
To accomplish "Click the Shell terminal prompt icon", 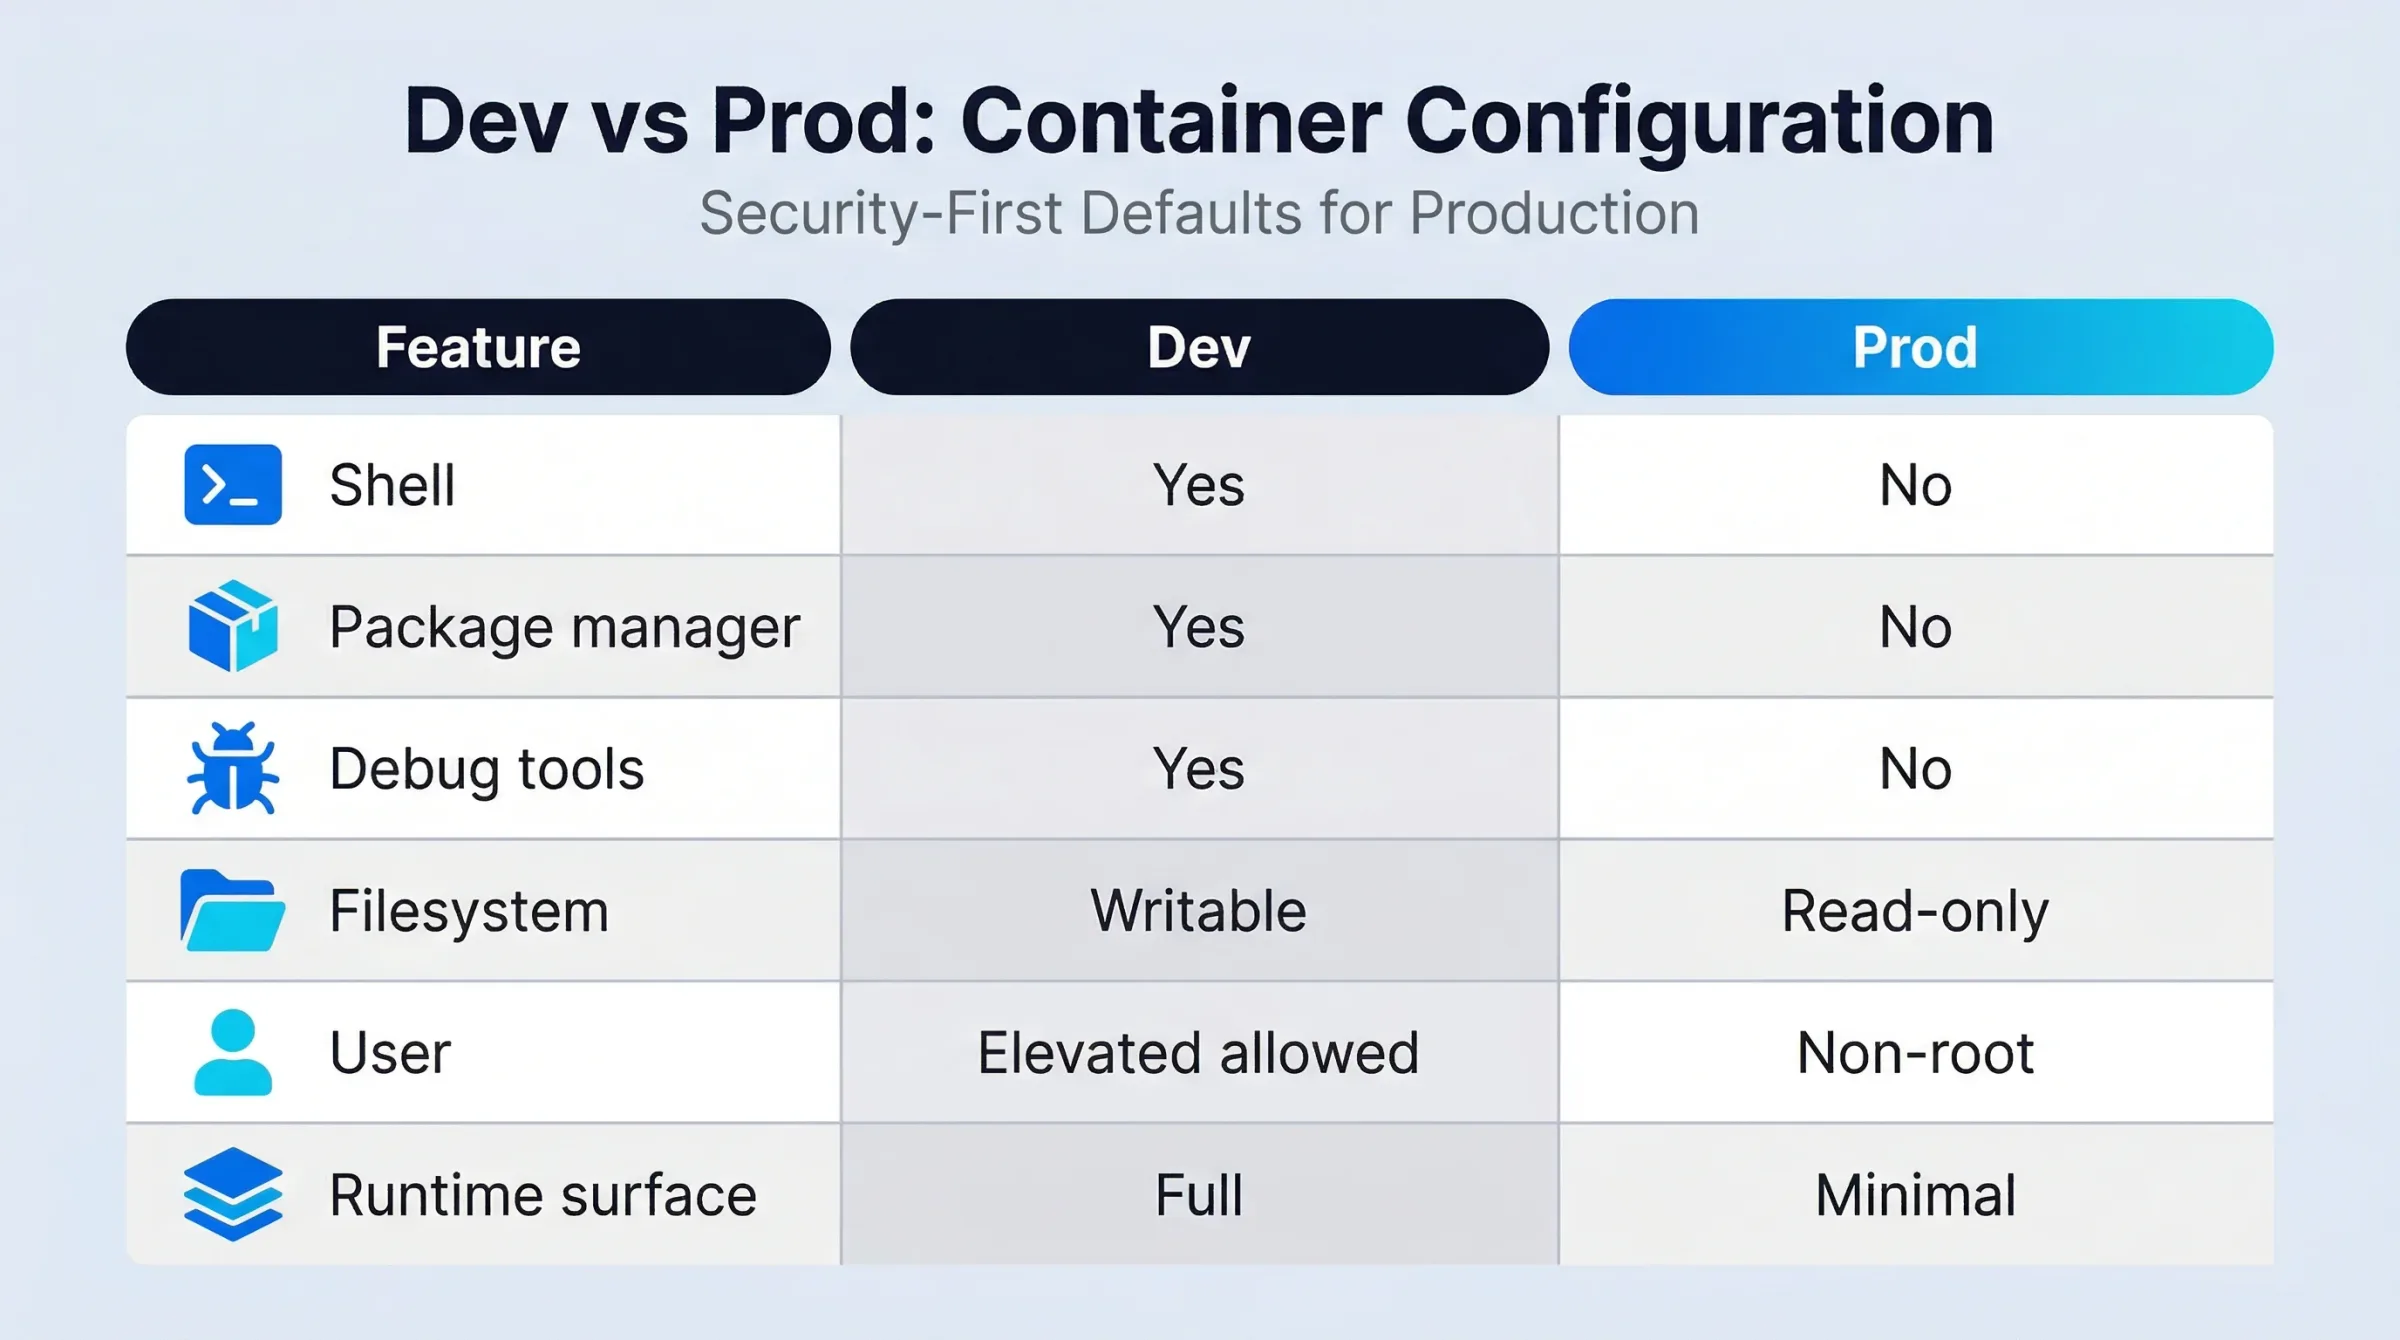I will pyautogui.click(x=233, y=485).
